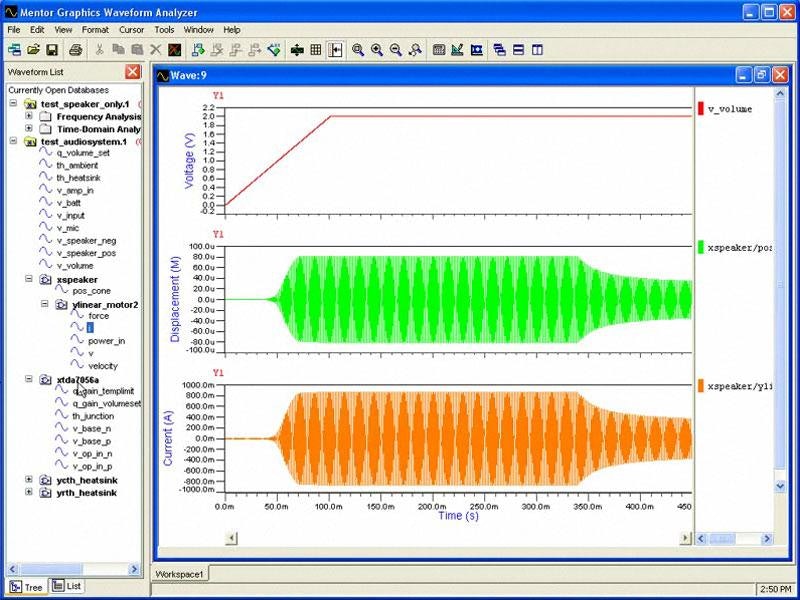The width and height of the screenshot is (800, 600).
Task: Switch to the List tab
Action: coord(67,586)
